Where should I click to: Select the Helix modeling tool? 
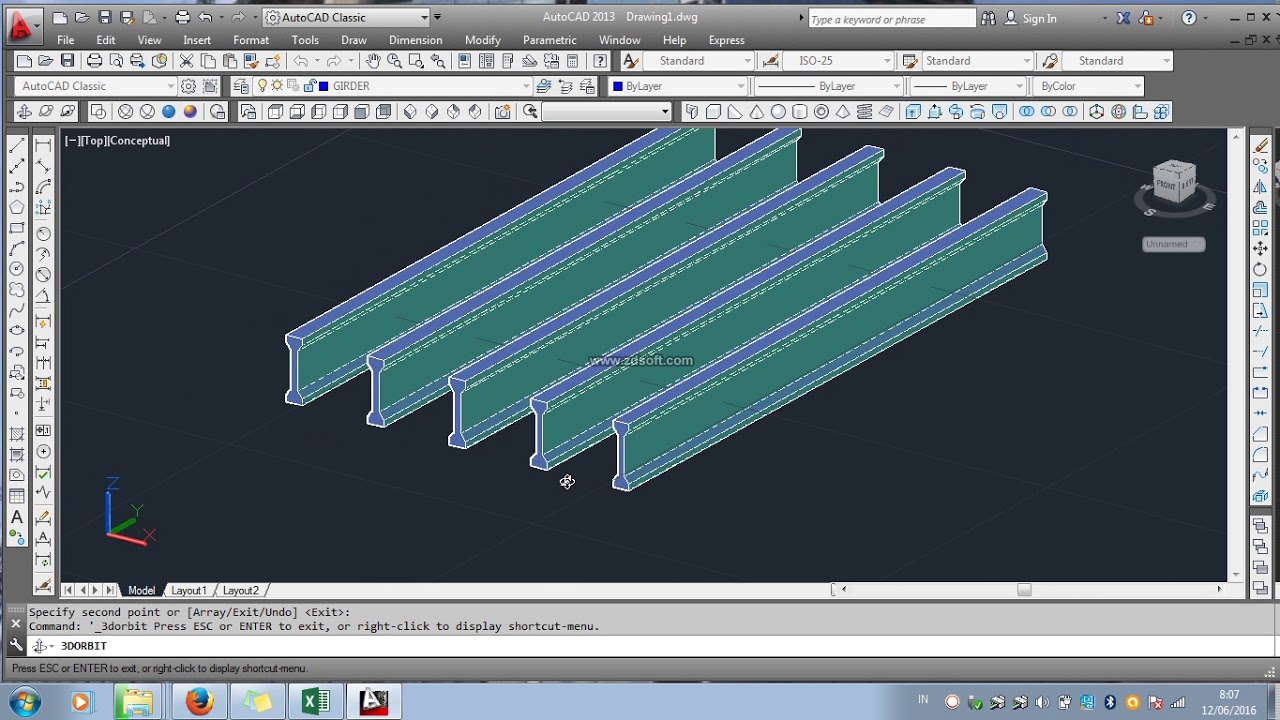[864, 112]
